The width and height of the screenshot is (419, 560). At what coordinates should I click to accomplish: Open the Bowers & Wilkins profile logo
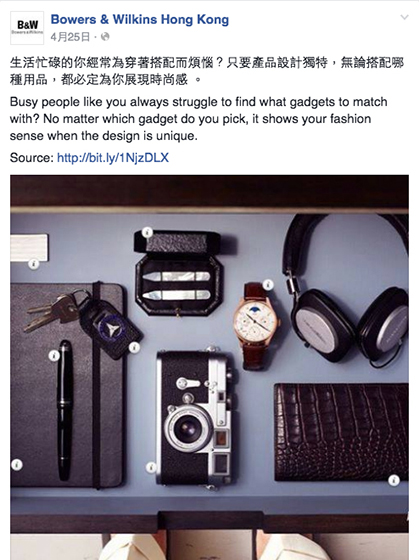coord(27,28)
